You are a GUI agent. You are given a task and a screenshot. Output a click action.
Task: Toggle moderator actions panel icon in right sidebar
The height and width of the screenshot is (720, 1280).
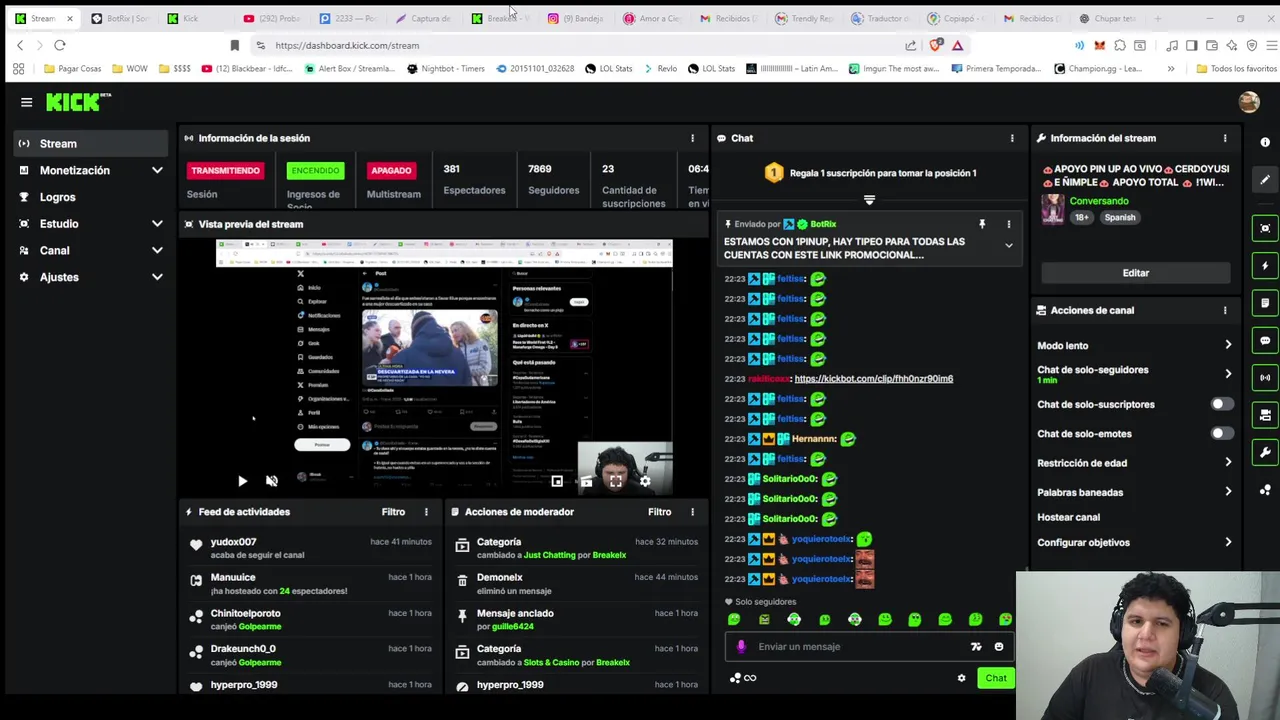[1265, 415]
